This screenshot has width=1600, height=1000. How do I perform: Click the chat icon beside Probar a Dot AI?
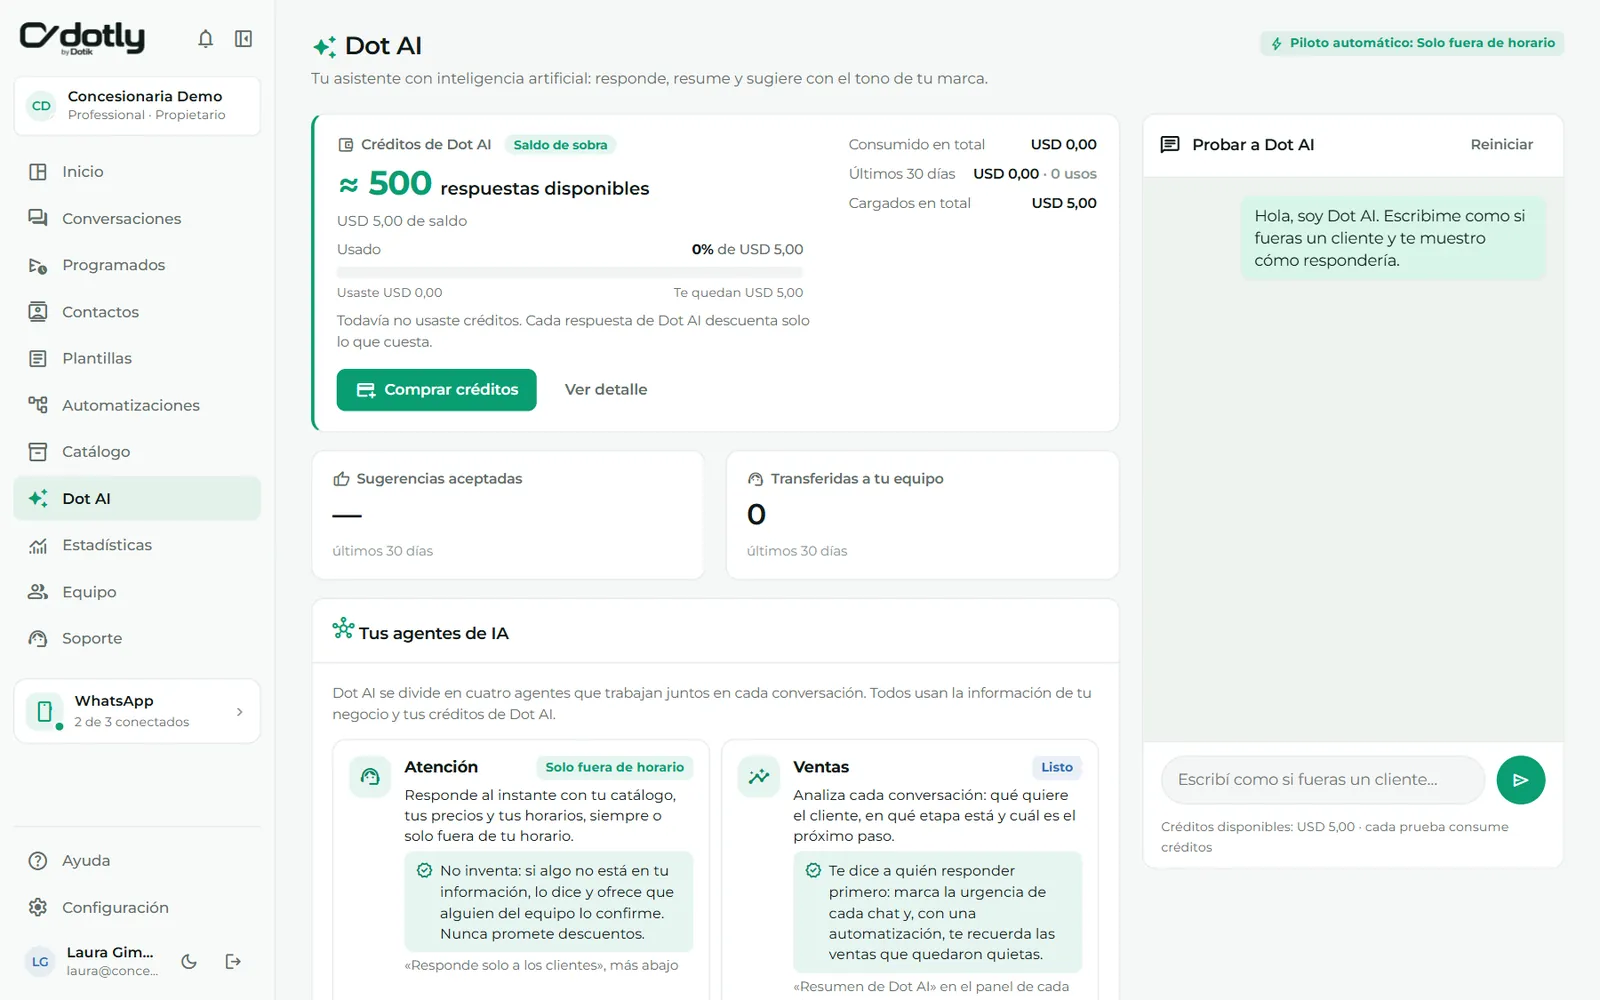click(x=1169, y=144)
